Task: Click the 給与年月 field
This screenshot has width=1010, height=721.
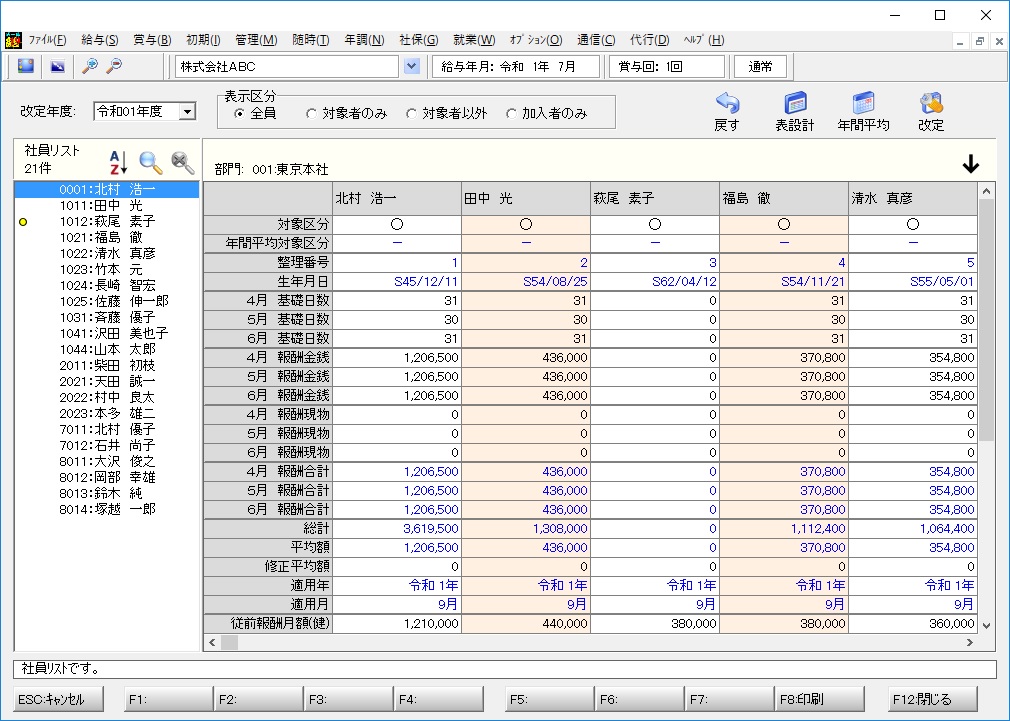Action: coord(515,66)
